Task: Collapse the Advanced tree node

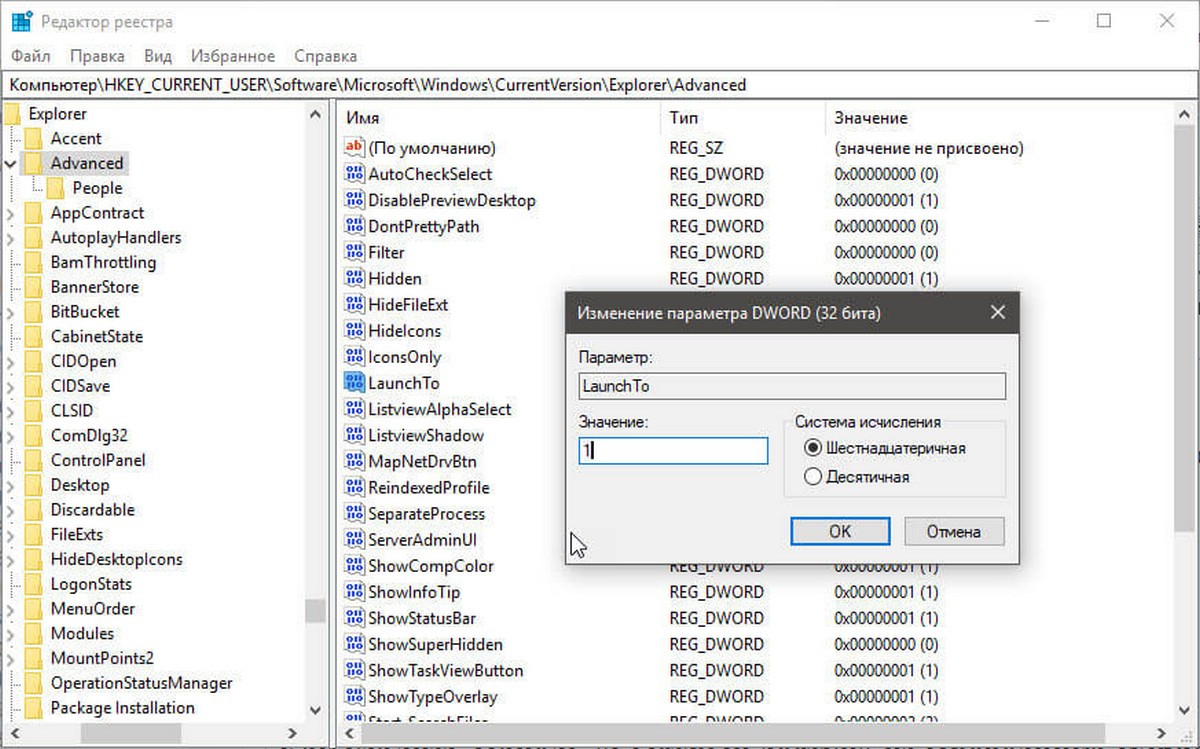Action: click(10, 163)
